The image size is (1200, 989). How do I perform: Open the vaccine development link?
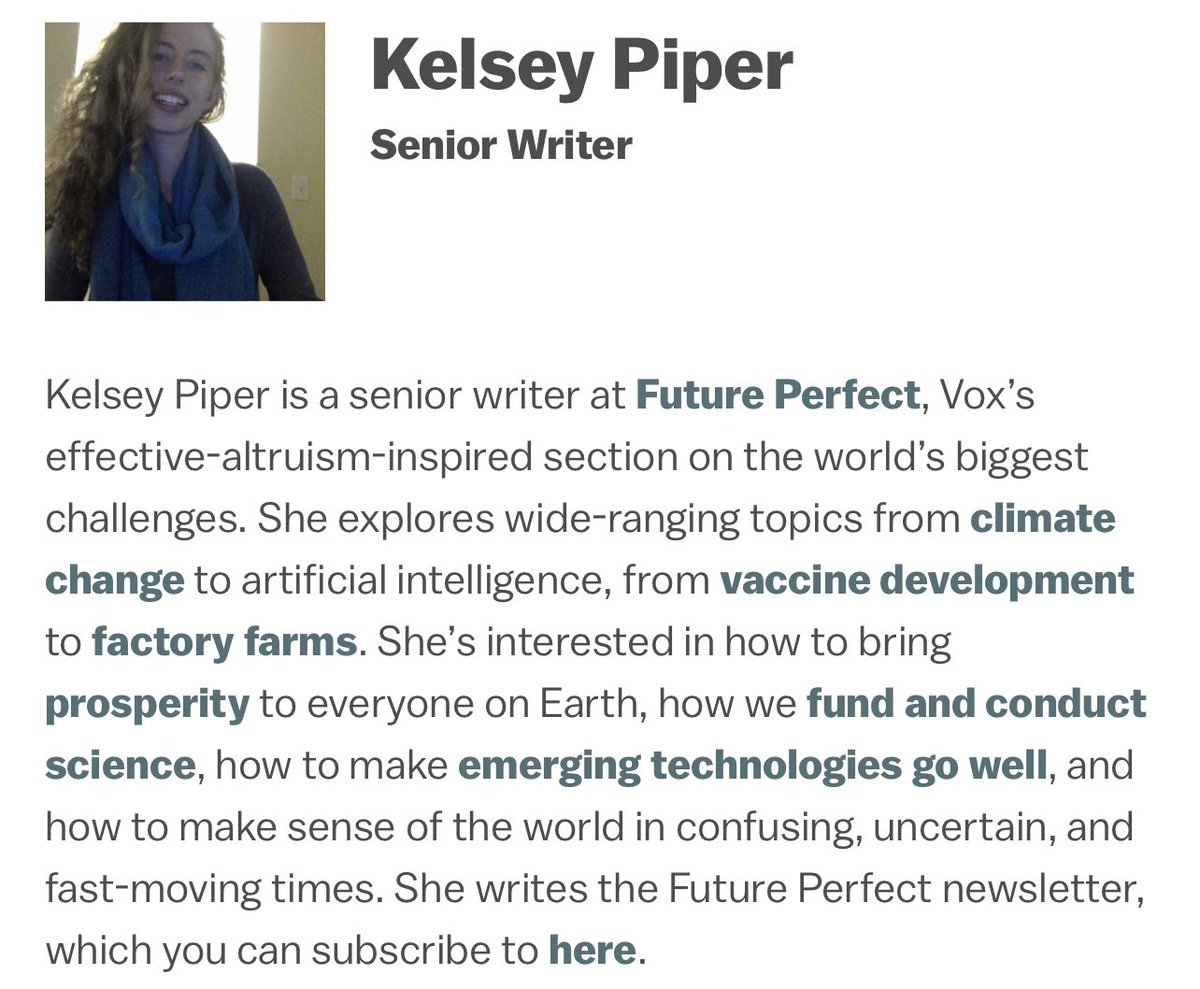pos(927,580)
